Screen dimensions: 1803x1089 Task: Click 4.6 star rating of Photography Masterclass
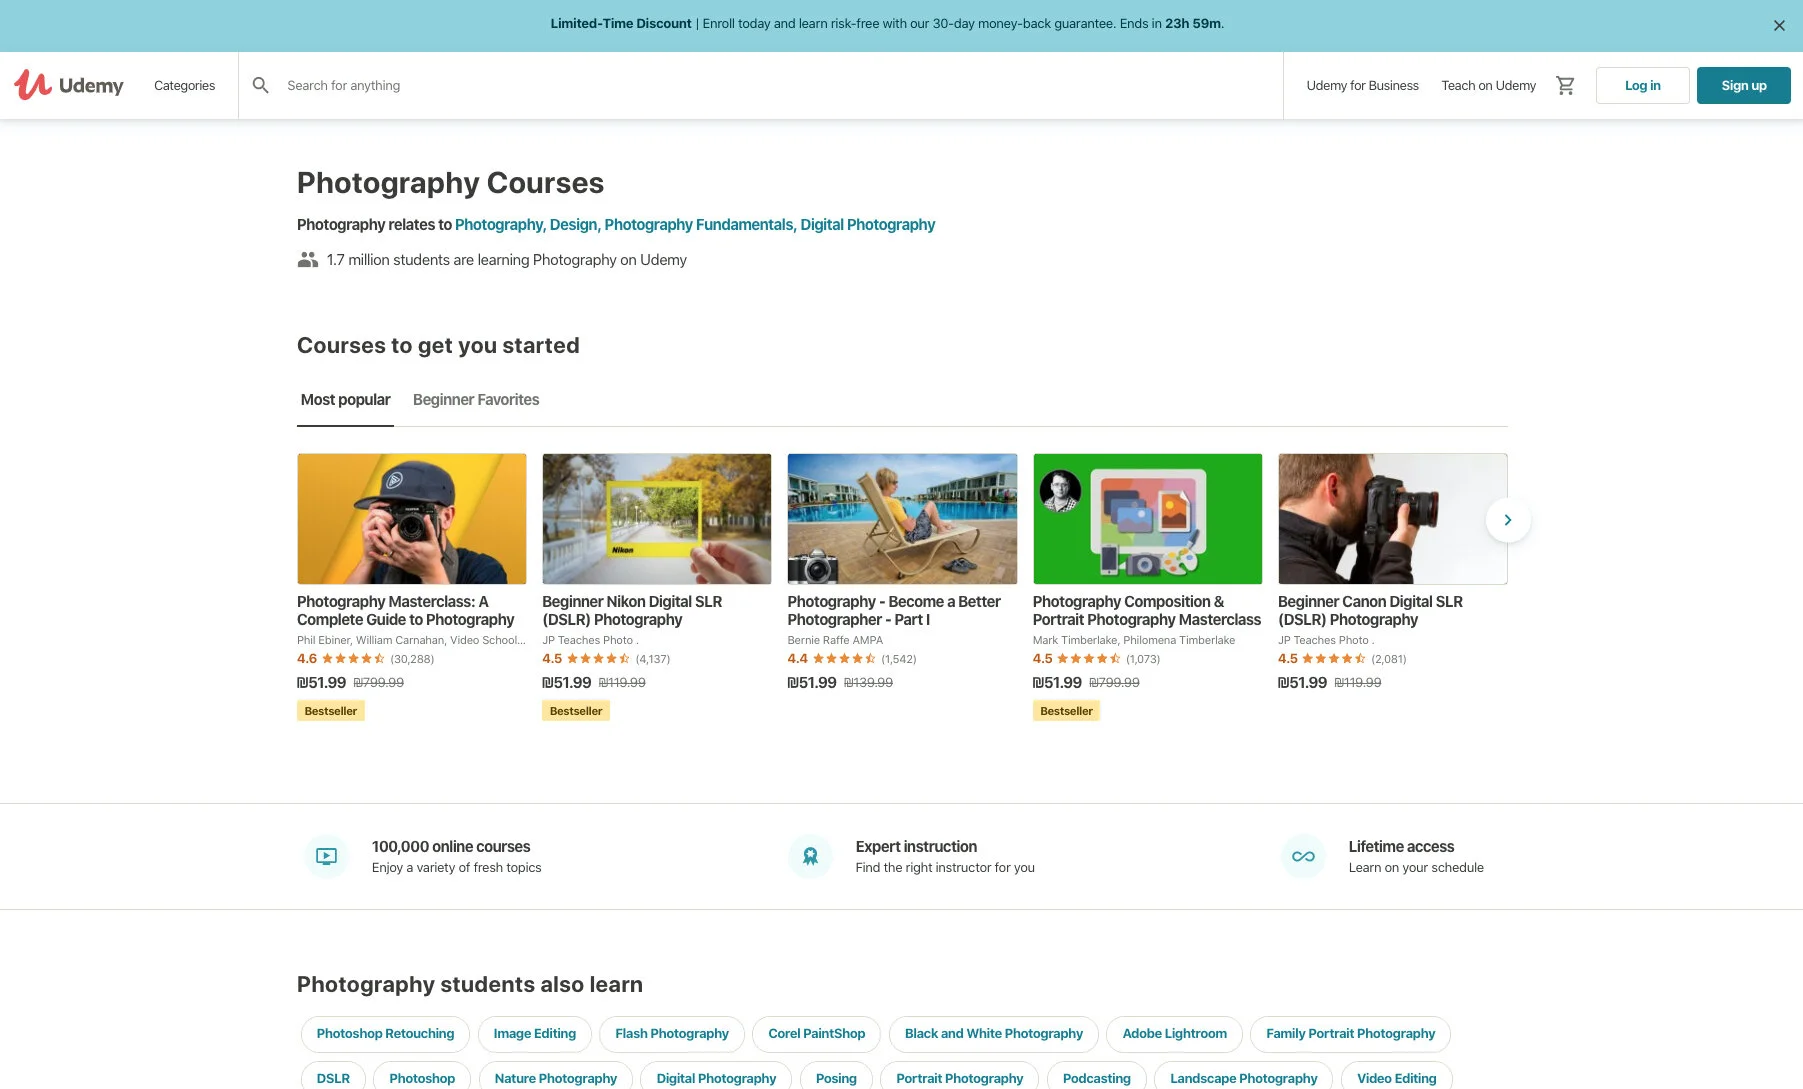341,659
